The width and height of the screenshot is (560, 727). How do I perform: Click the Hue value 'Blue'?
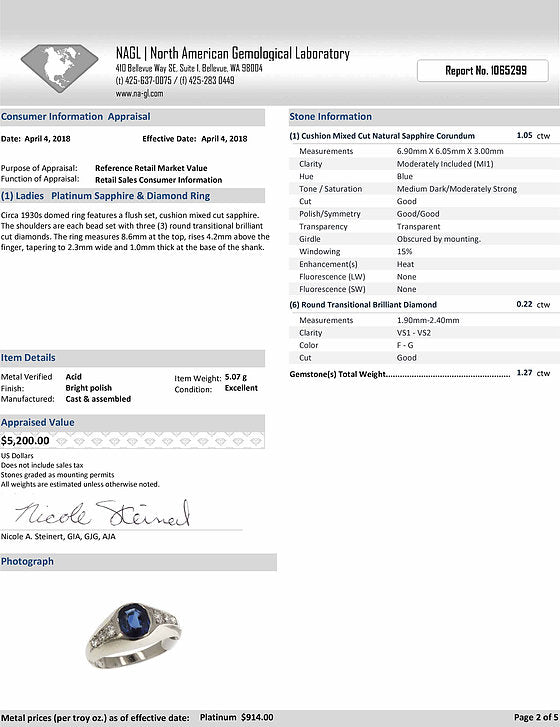[405, 176]
